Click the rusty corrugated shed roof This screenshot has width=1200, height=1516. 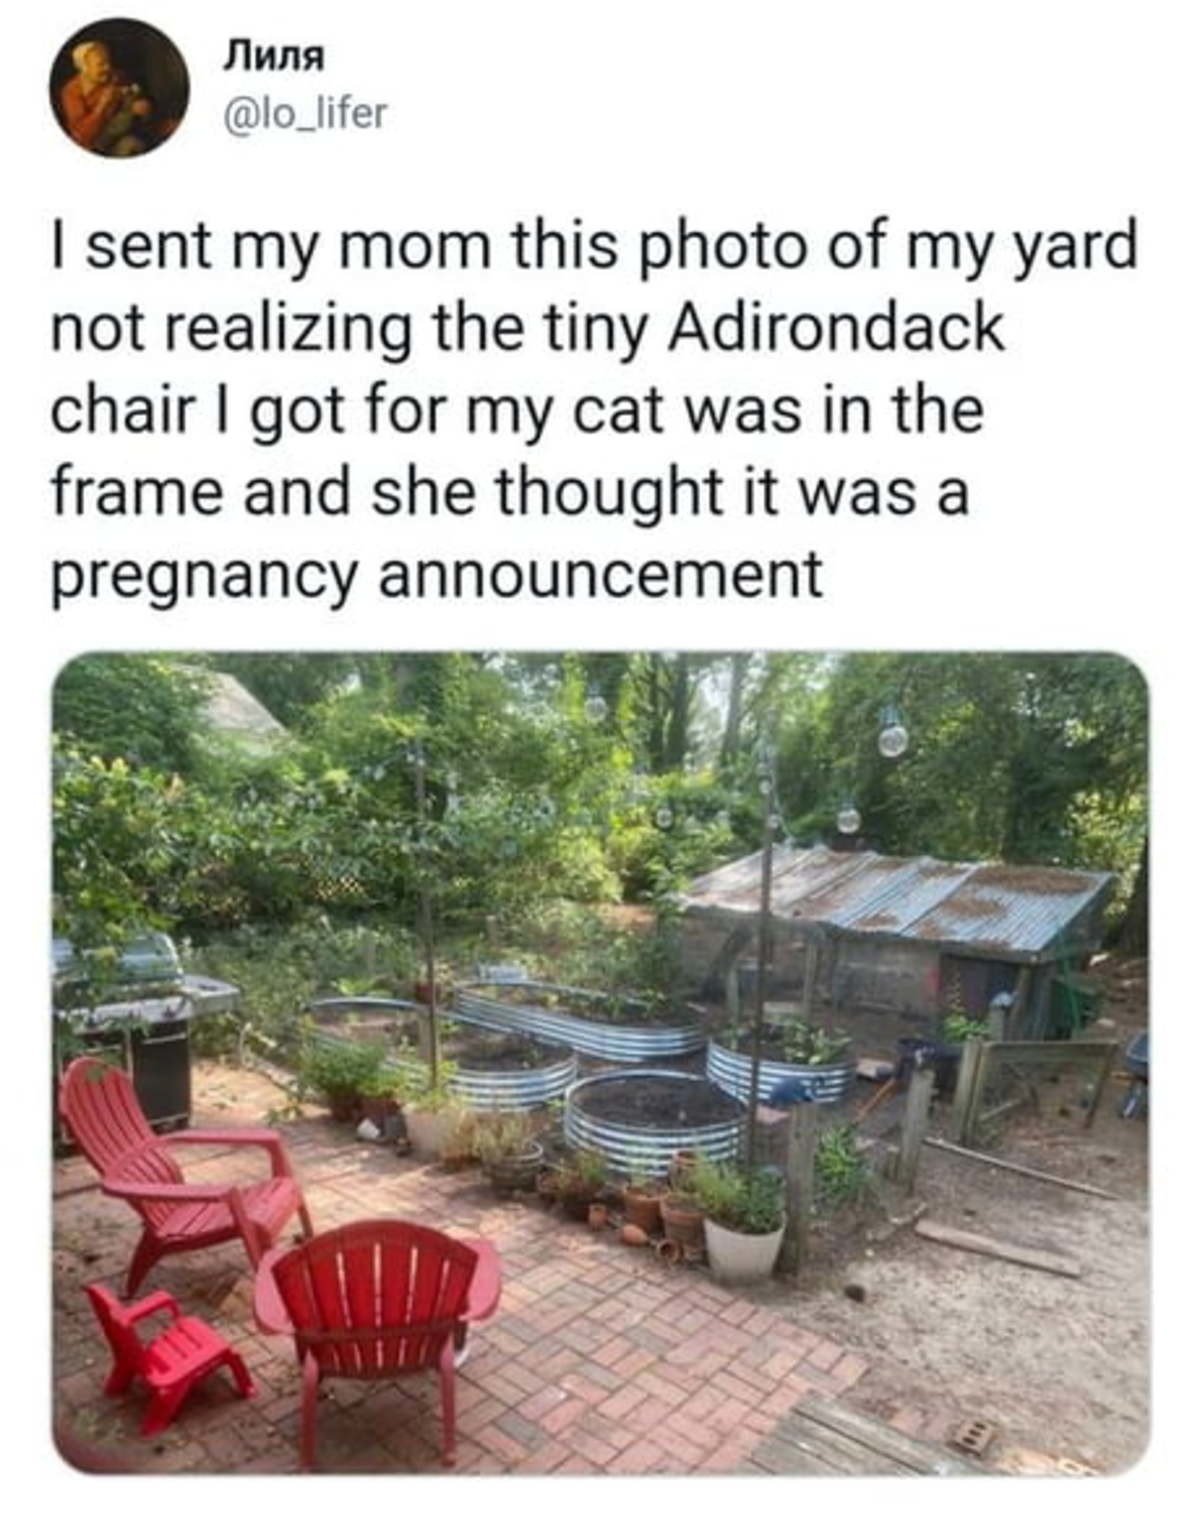coord(900,895)
